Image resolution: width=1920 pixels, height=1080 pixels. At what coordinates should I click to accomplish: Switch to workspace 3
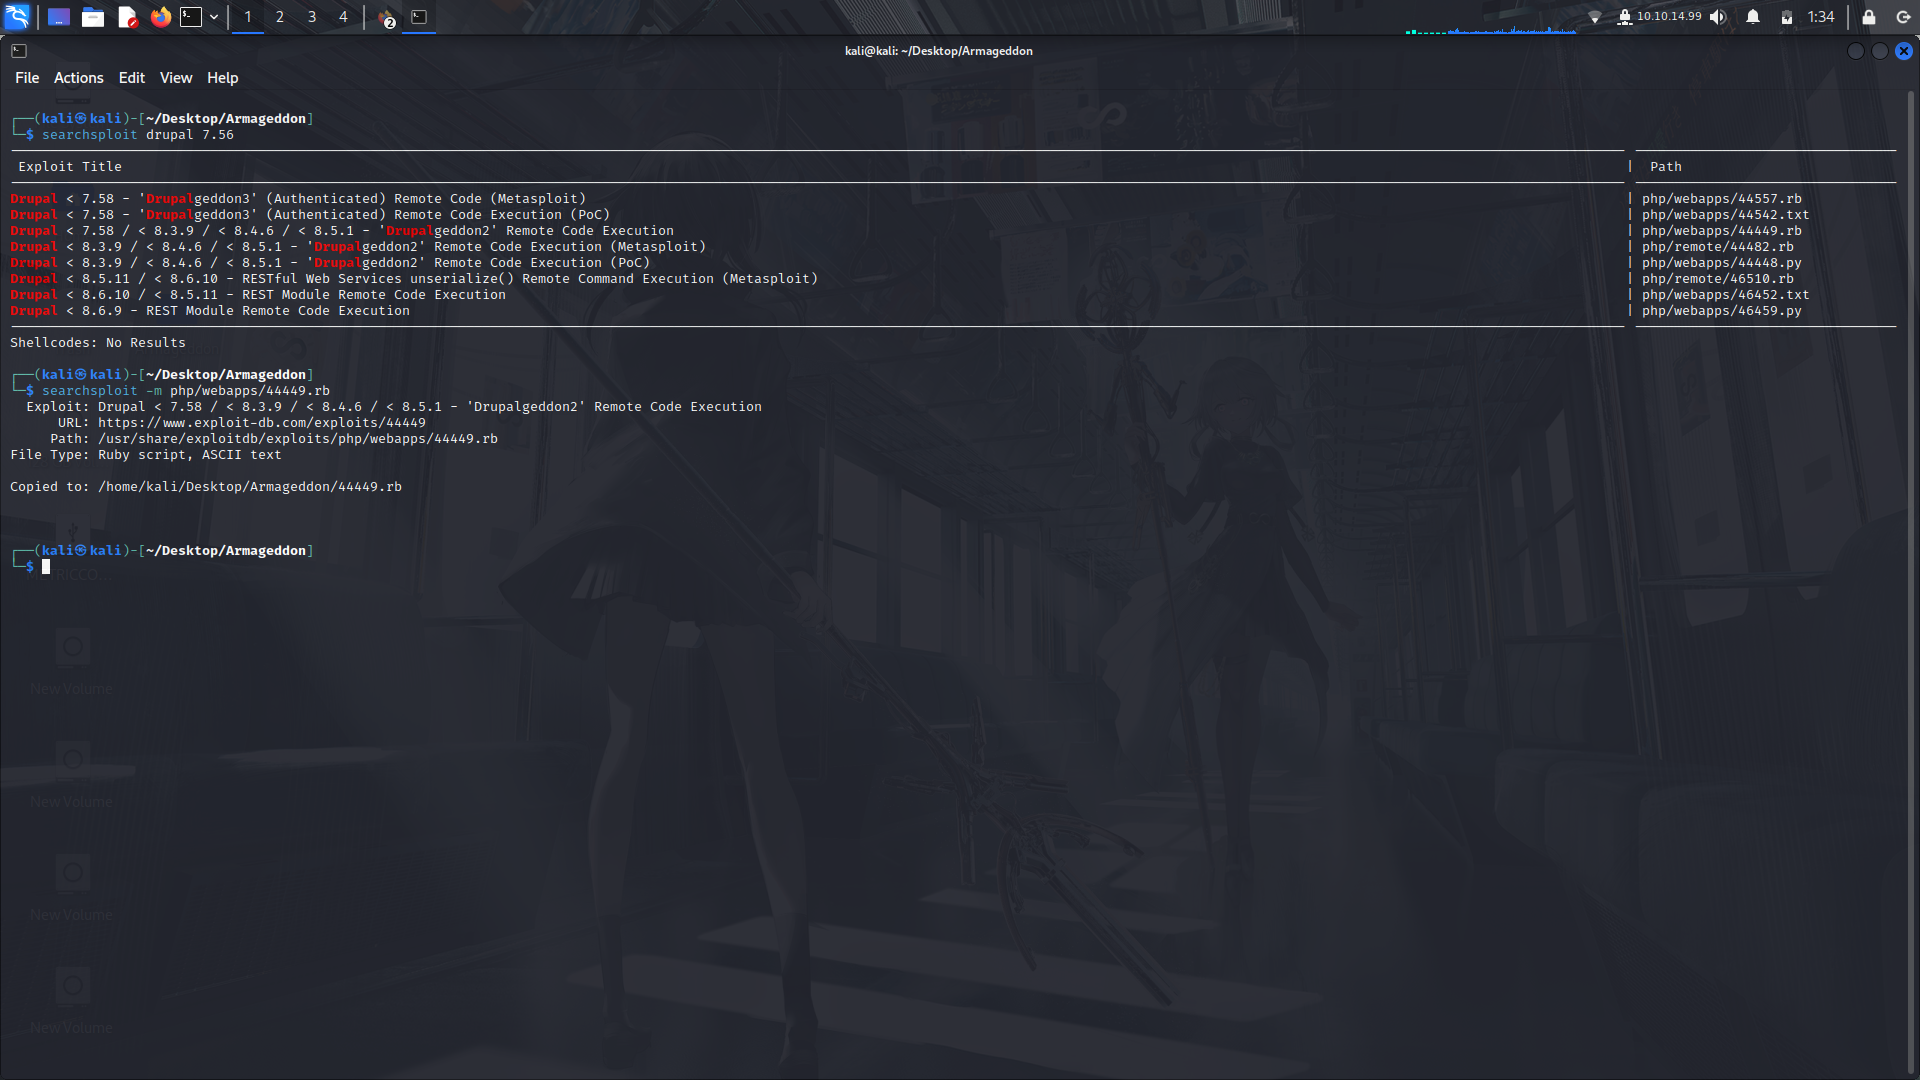pos(312,17)
